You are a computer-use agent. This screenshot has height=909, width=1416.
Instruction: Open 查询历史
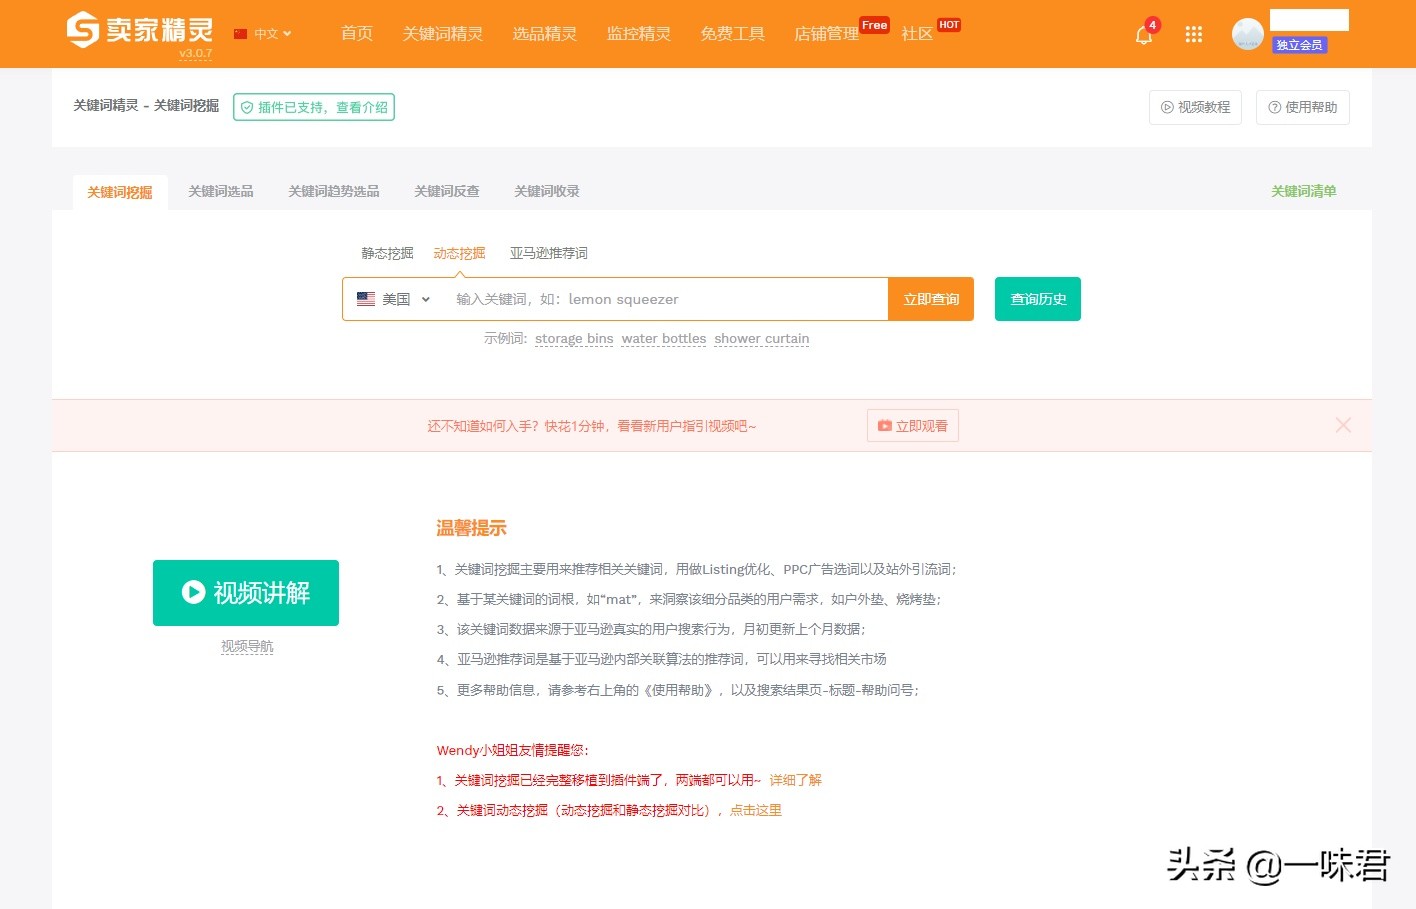(1038, 299)
